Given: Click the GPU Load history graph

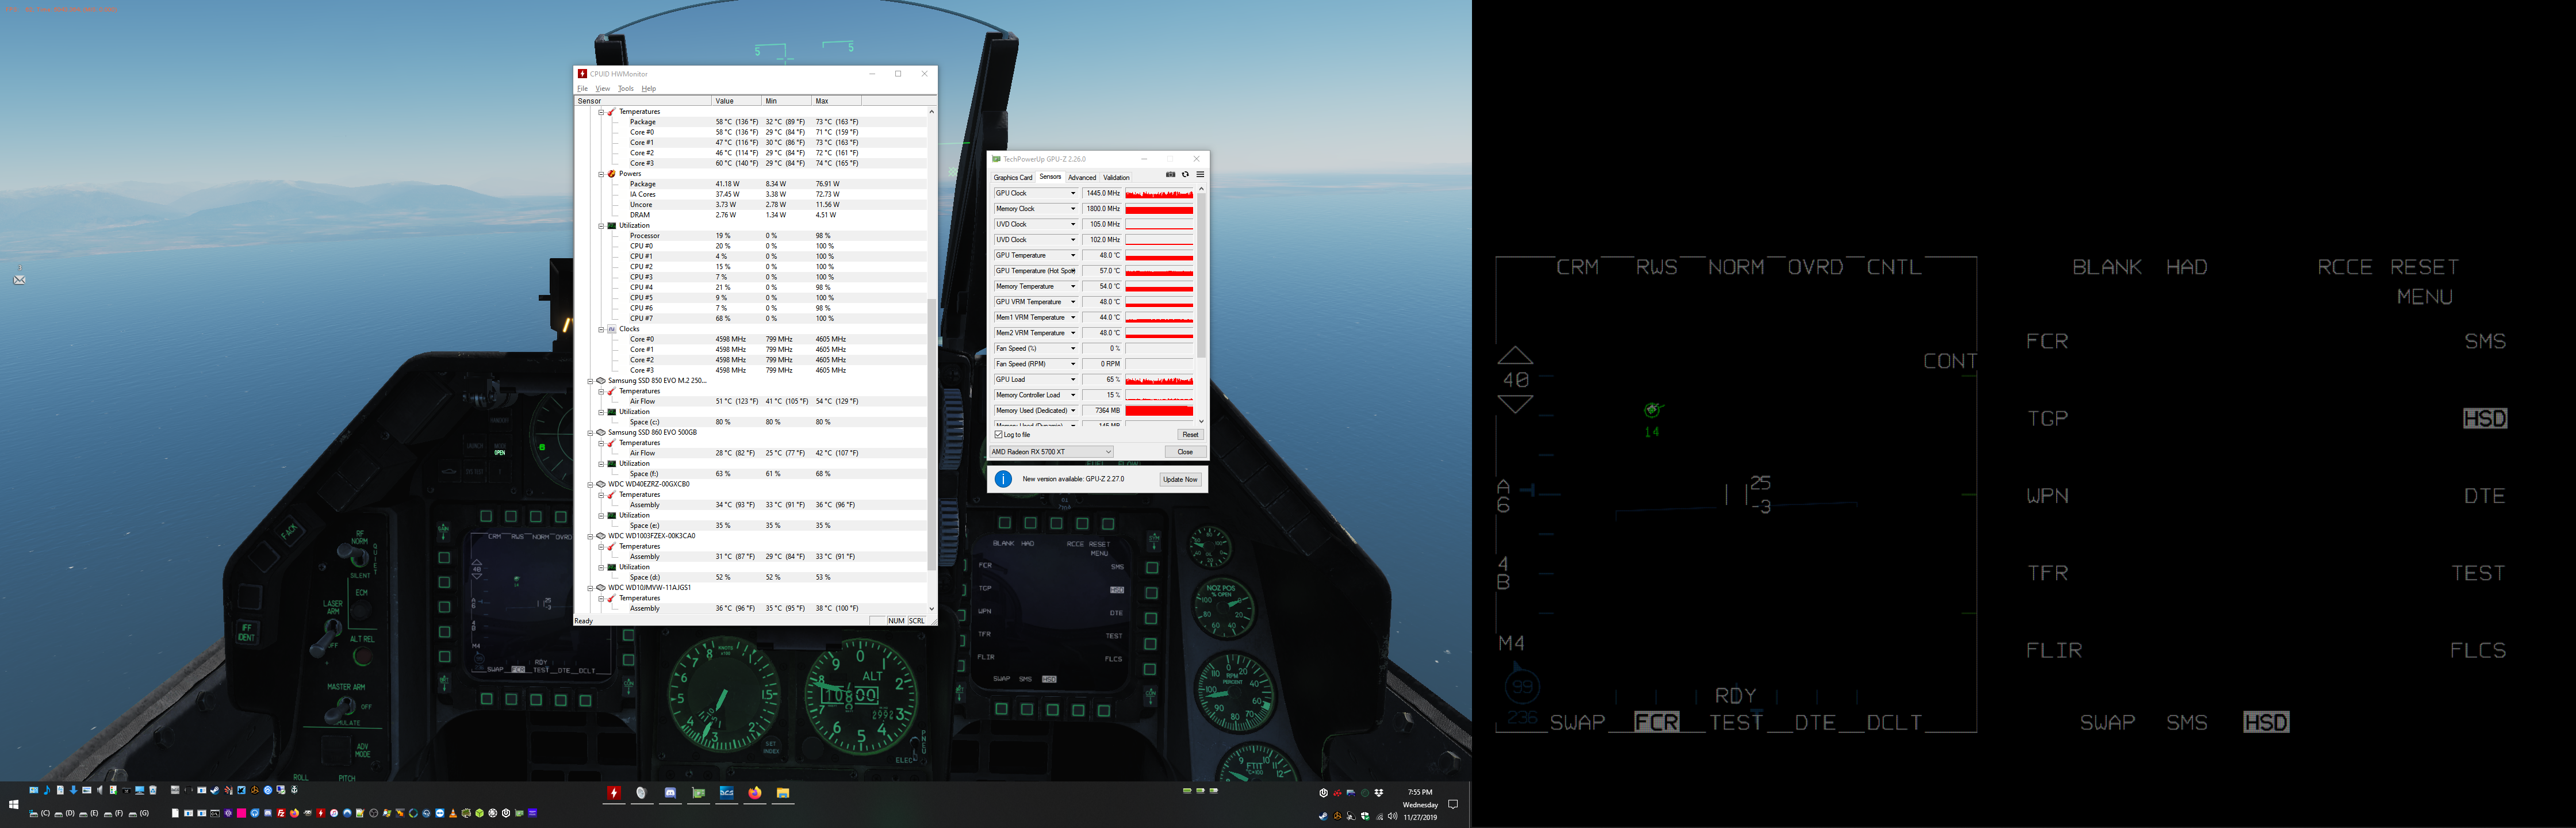Looking at the screenshot, I should point(1159,380).
